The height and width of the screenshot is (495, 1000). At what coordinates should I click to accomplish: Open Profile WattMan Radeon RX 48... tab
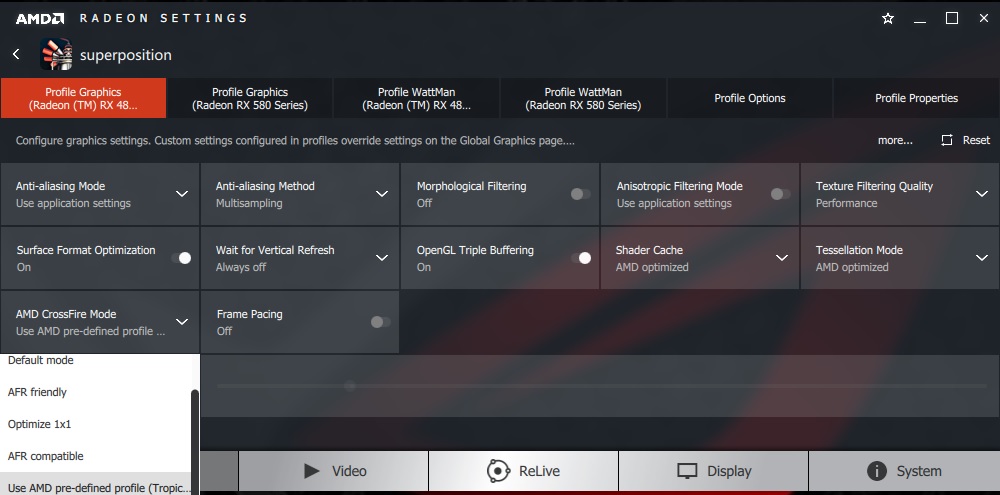click(416, 98)
